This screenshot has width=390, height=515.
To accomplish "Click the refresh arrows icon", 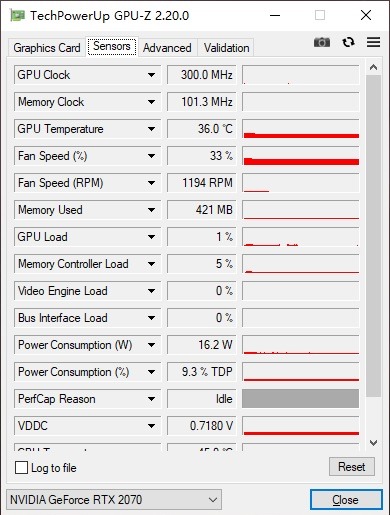I will [348, 42].
